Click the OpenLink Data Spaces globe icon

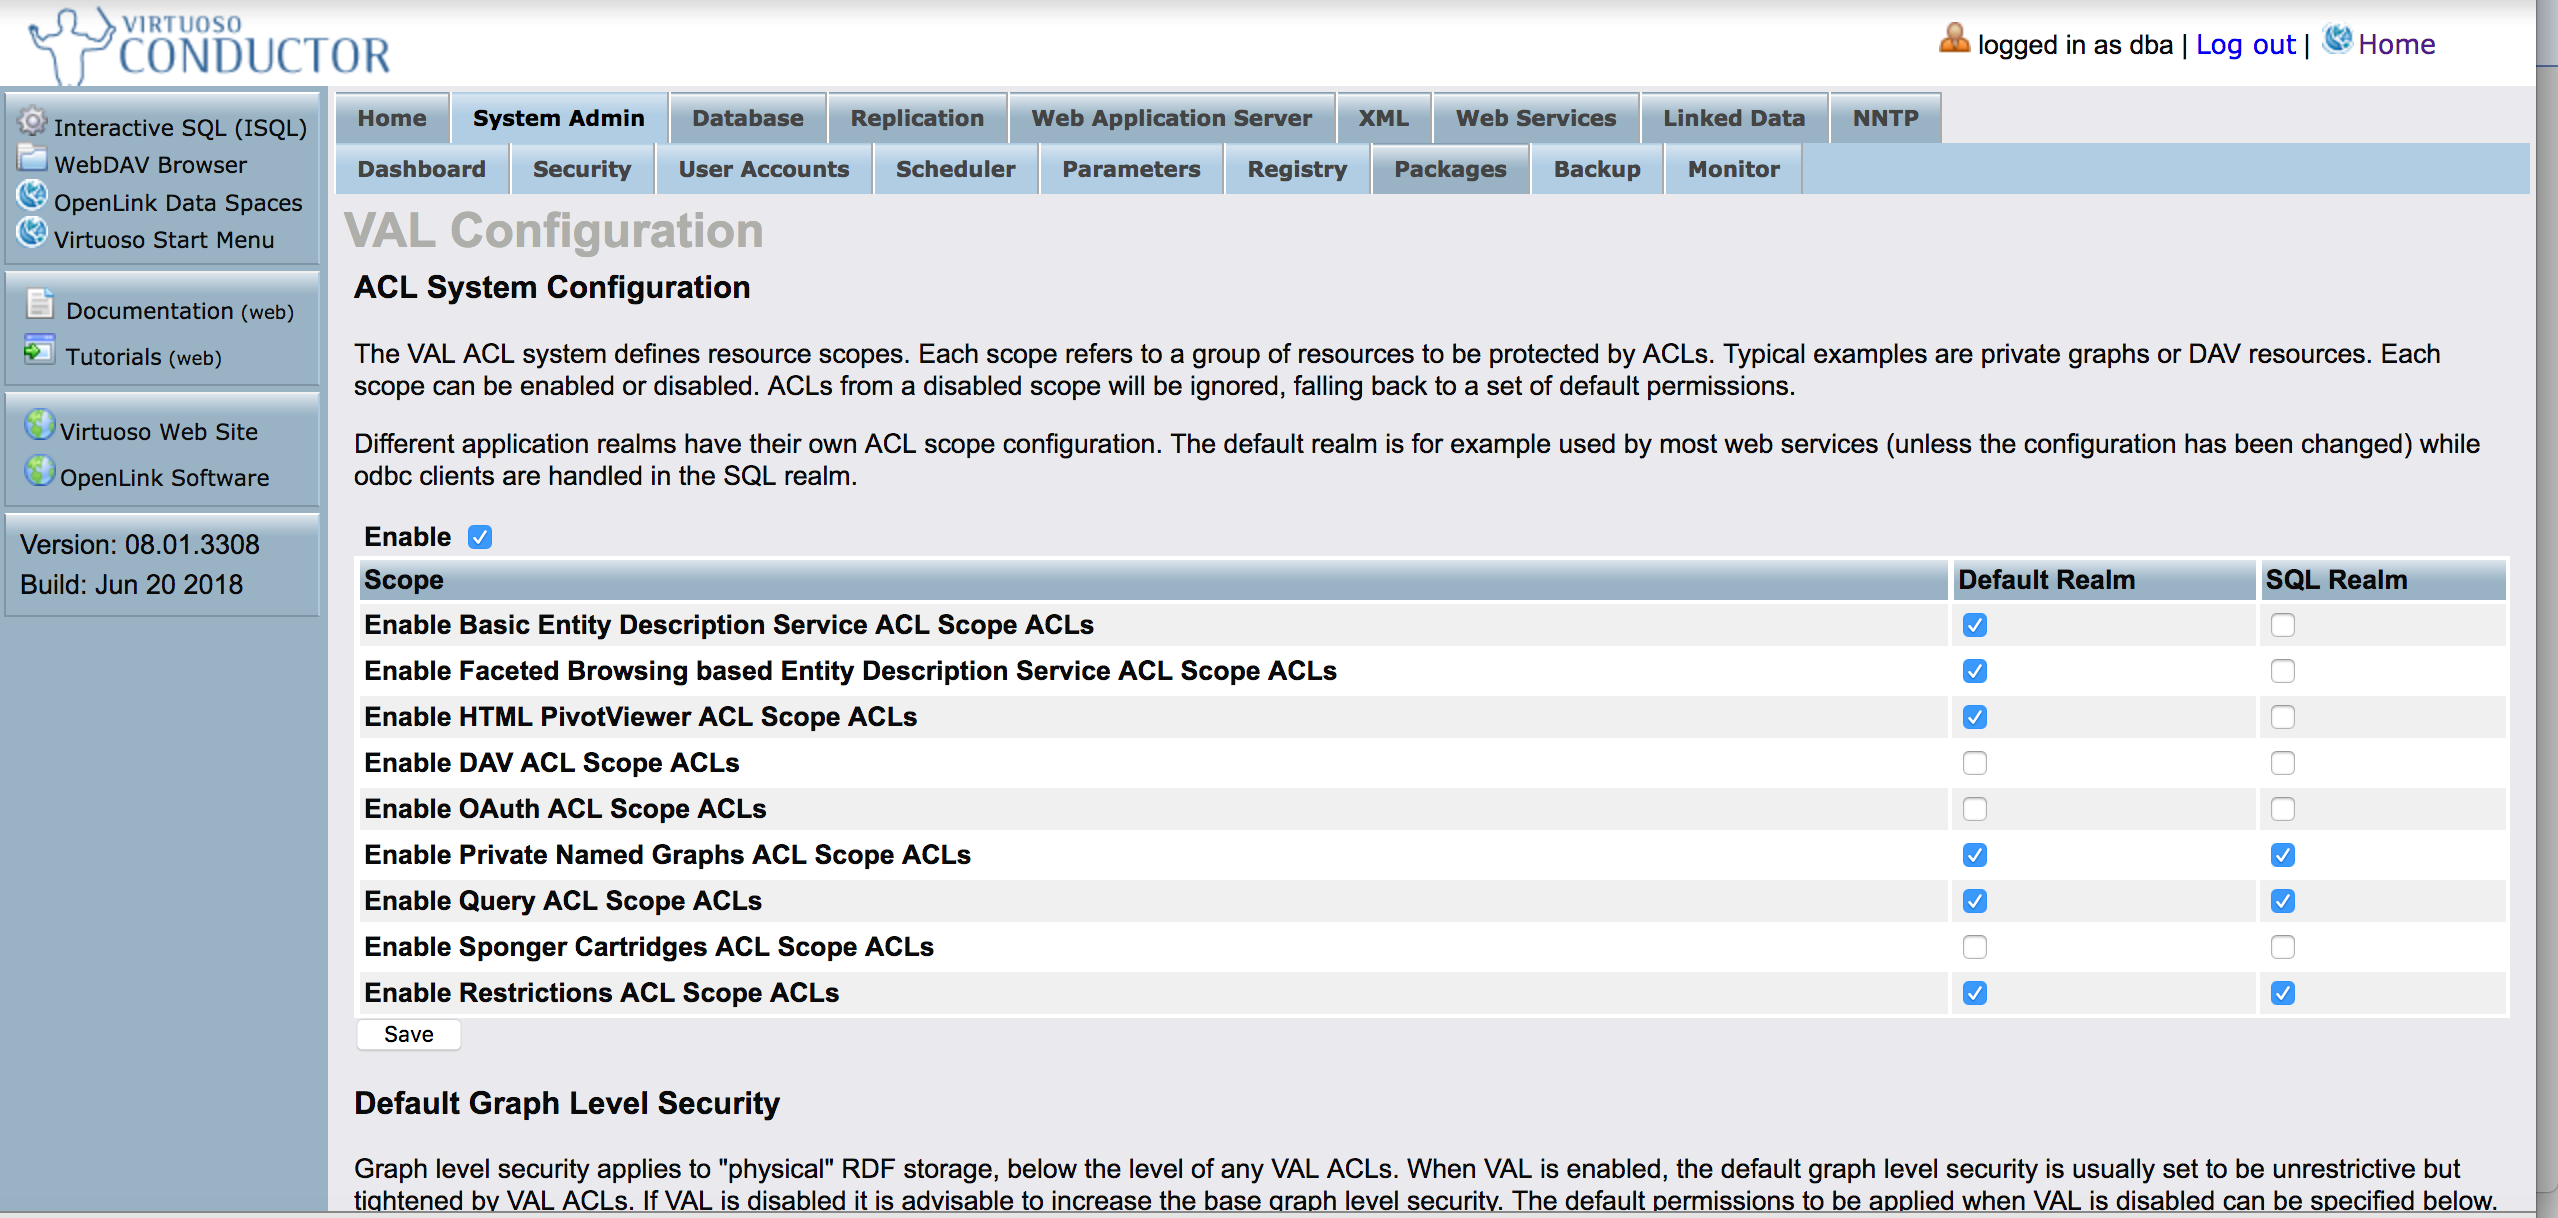click(32, 197)
